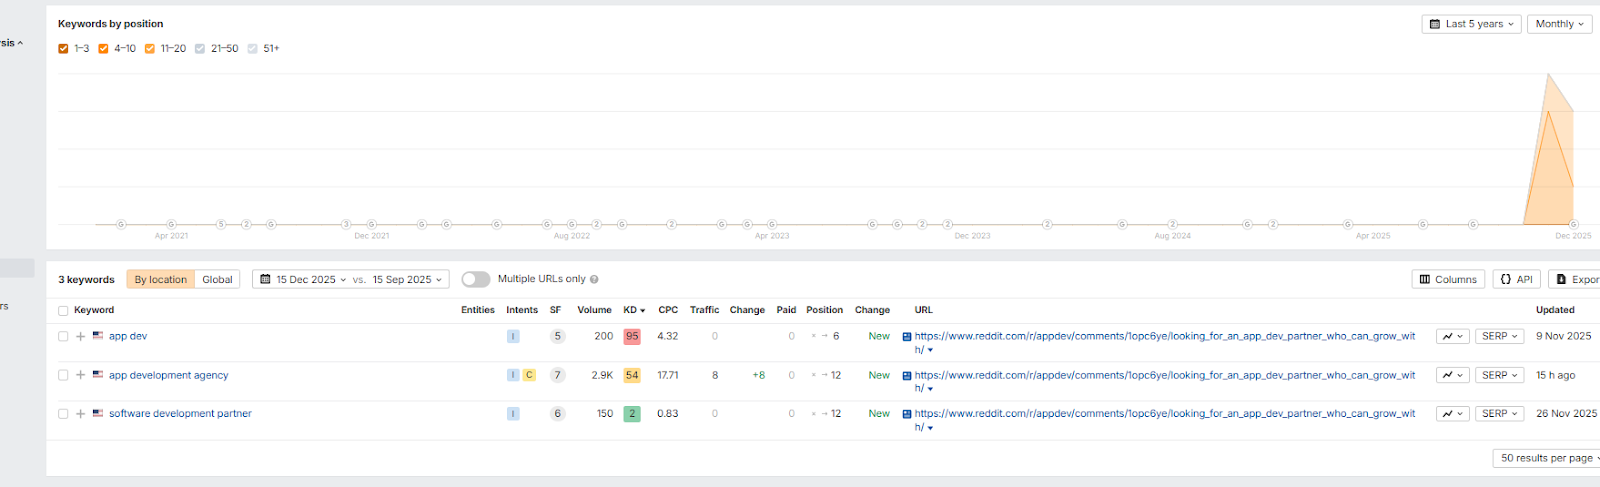
Task: Click the calendar icon in date comparison selector
Action: 265,280
